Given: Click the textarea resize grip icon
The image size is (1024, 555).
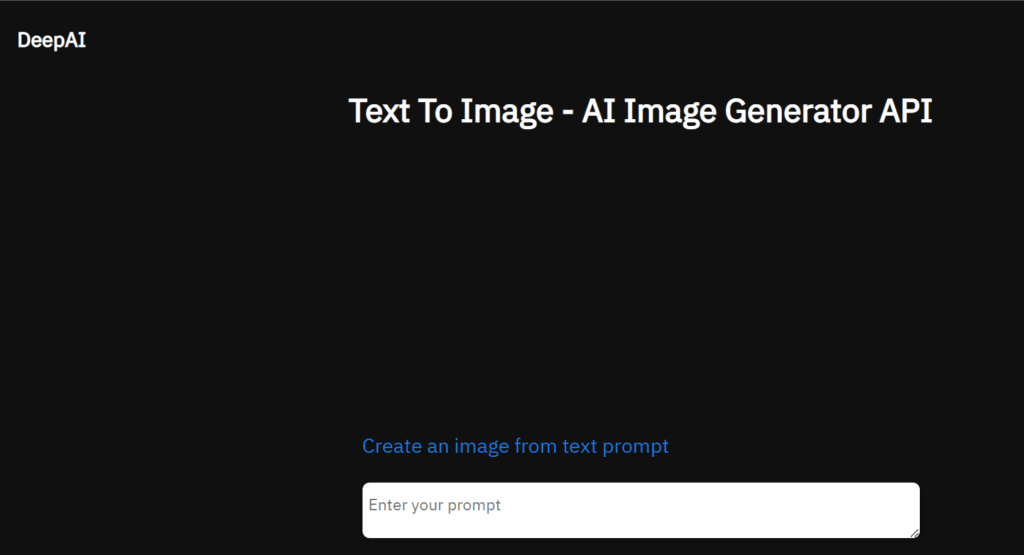Looking at the screenshot, I should tap(914, 533).
